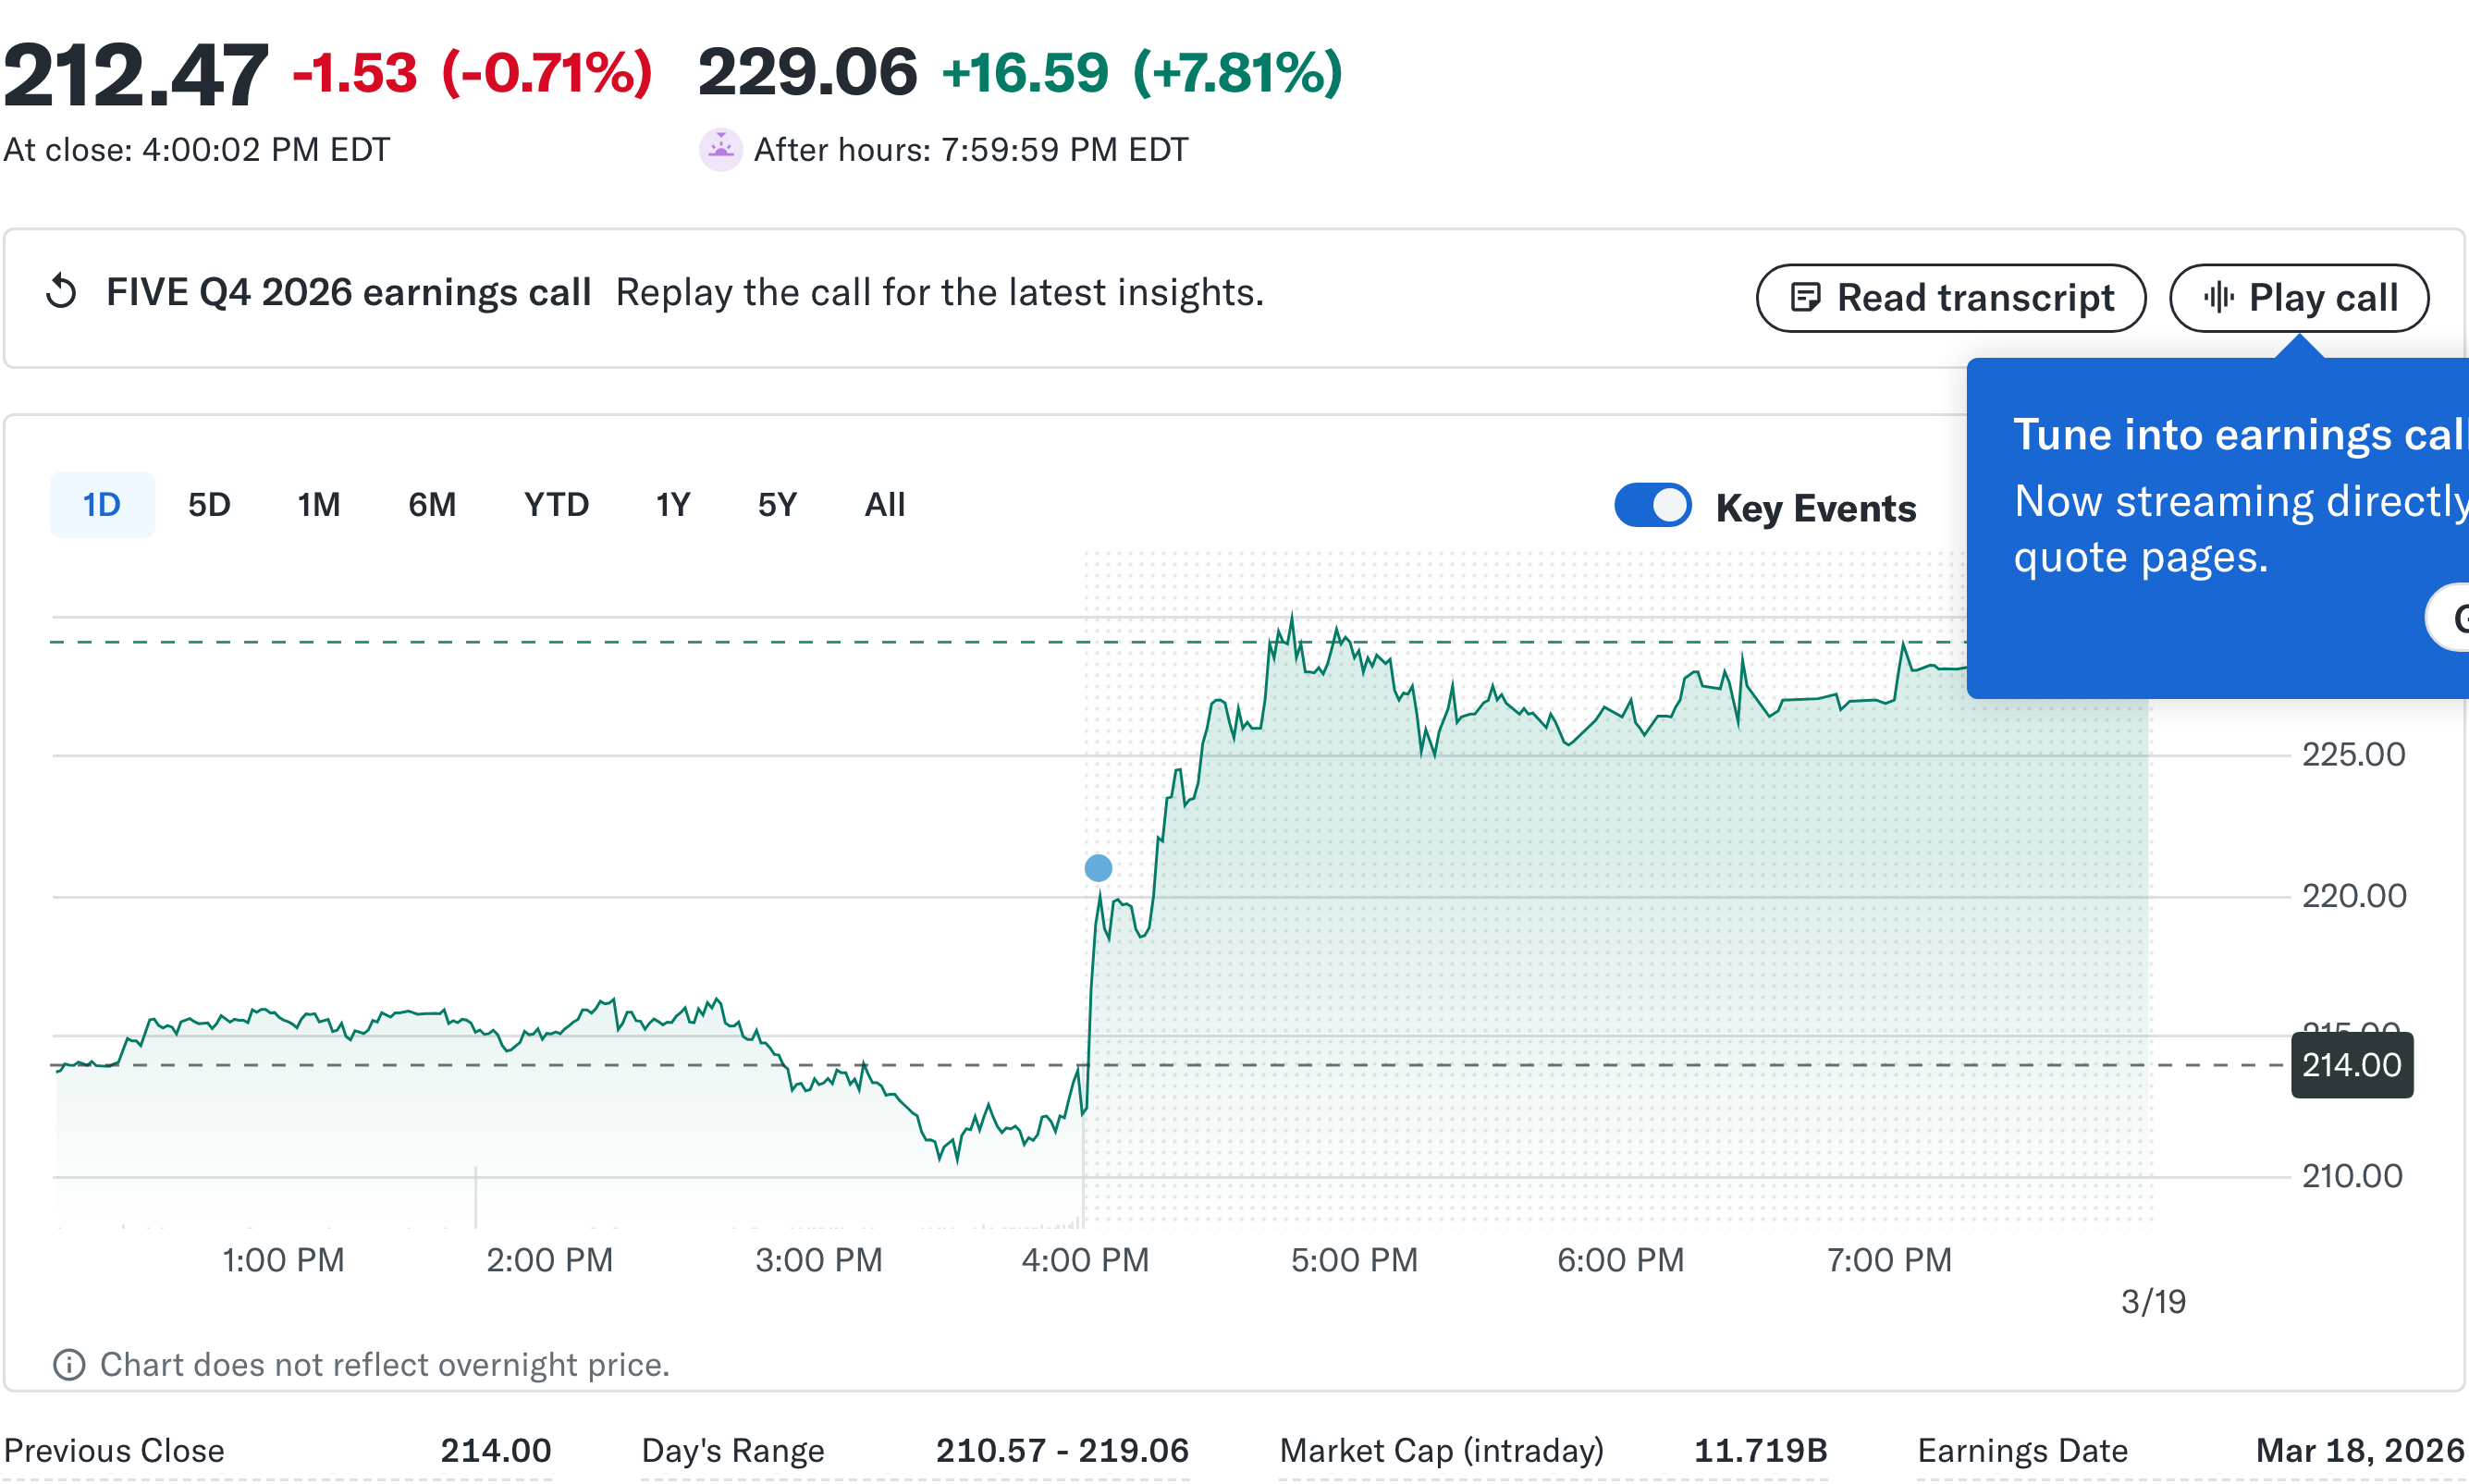The width and height of the screenshot is (2469, 1484).
Task: Click the document icon inside Read transcript
Action: [x=1806, y=297]
